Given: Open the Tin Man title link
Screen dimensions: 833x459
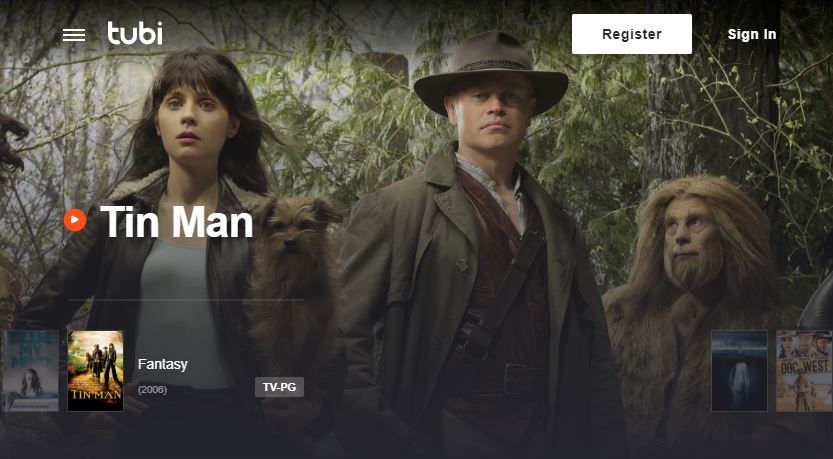Looking at the screenshot, I should pyautogui.click(x=176, y=222).
